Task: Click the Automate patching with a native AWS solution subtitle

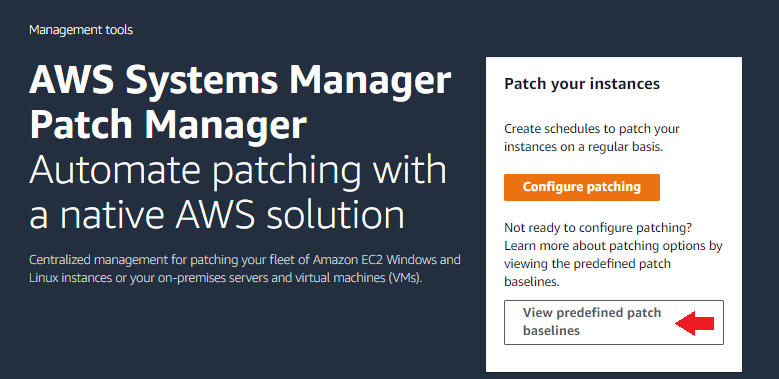Action: 237,193
